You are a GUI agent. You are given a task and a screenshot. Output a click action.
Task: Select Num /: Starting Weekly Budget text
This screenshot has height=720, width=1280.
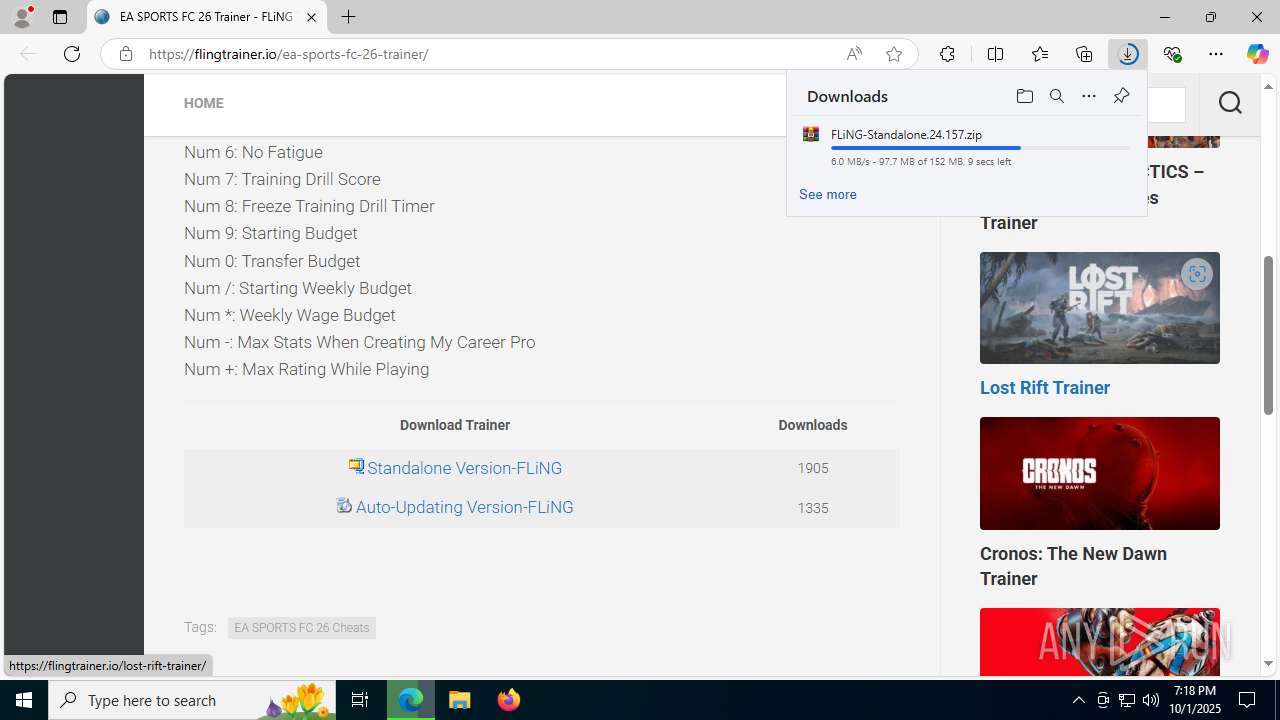point(298,288)
